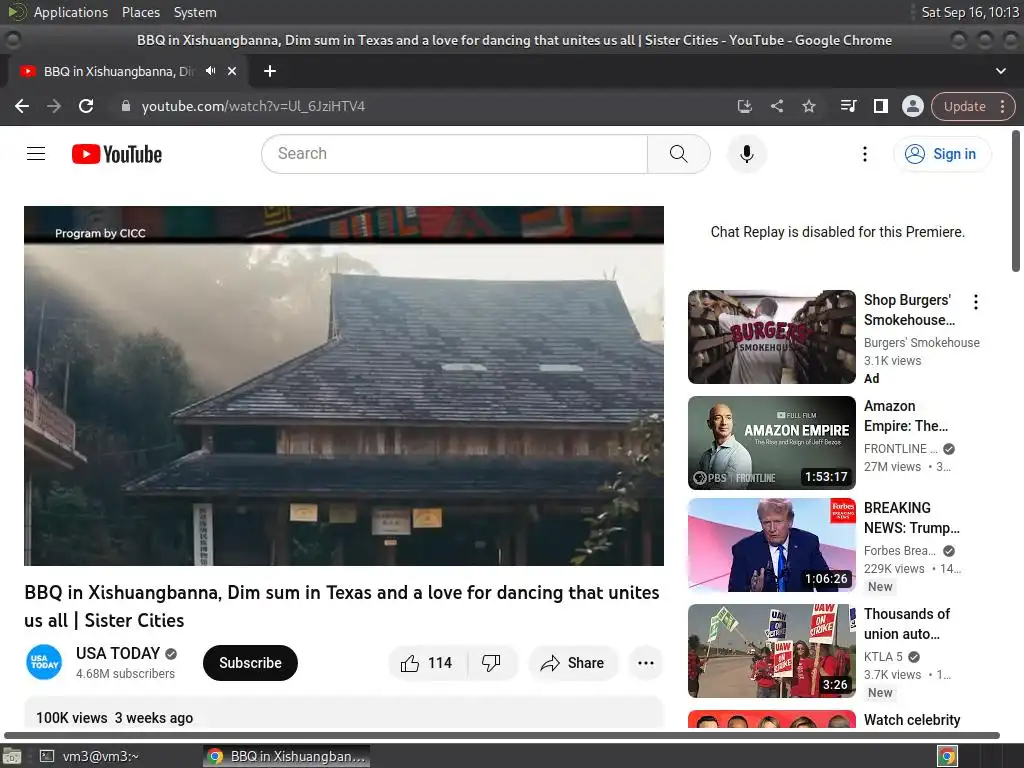Open a new tab
The height and width of the screenshot is (768, 1024).
pyautogui.click(x=270, y=71)
